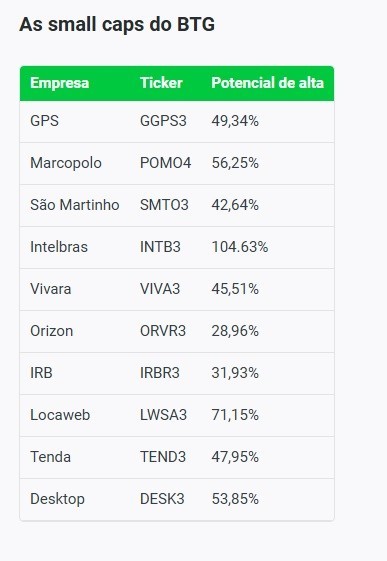Click the DESK3 ticker
This screenshot has height=561, width=387.
tap(162, 499)
